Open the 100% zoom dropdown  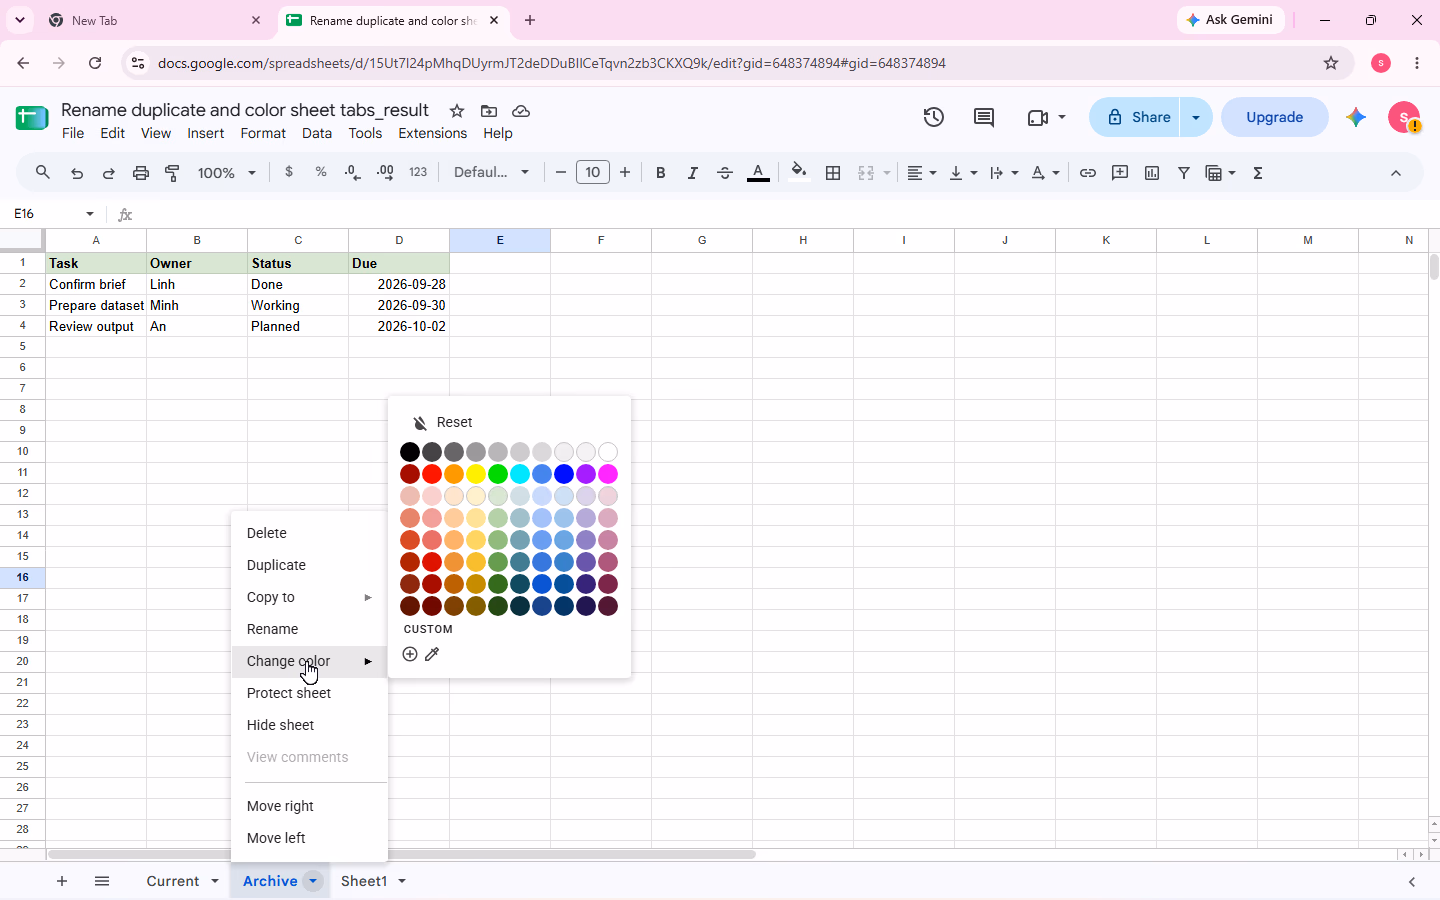click(x=227, y=173)
